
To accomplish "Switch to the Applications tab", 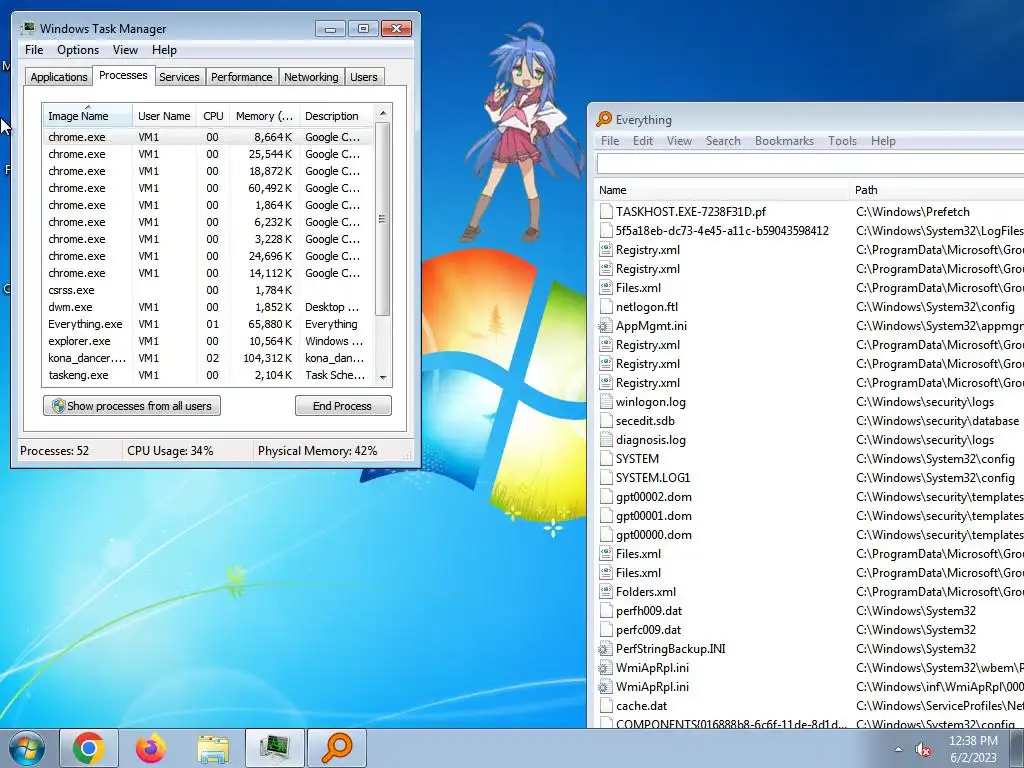I will [59, 77].
